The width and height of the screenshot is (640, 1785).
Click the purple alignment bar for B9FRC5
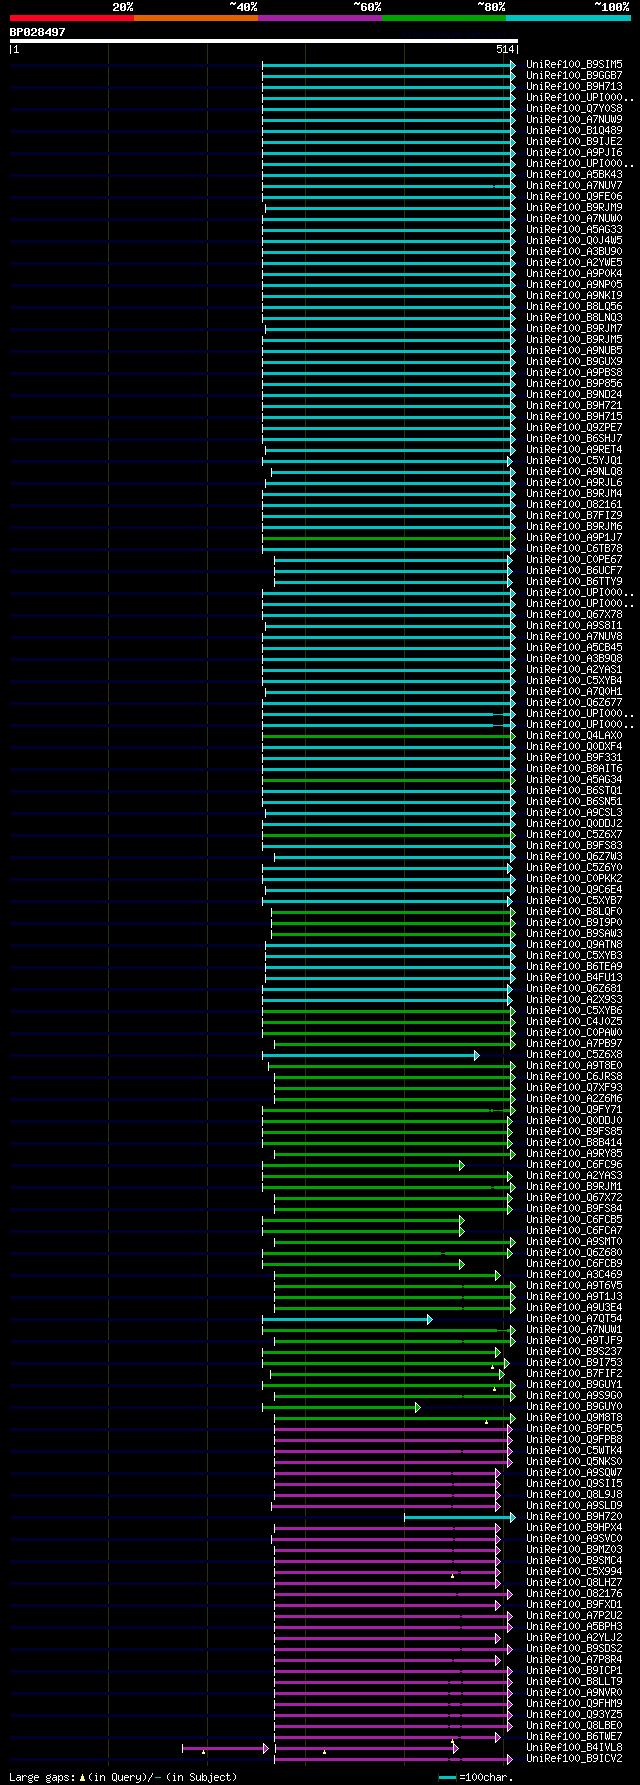(392, 1428)
